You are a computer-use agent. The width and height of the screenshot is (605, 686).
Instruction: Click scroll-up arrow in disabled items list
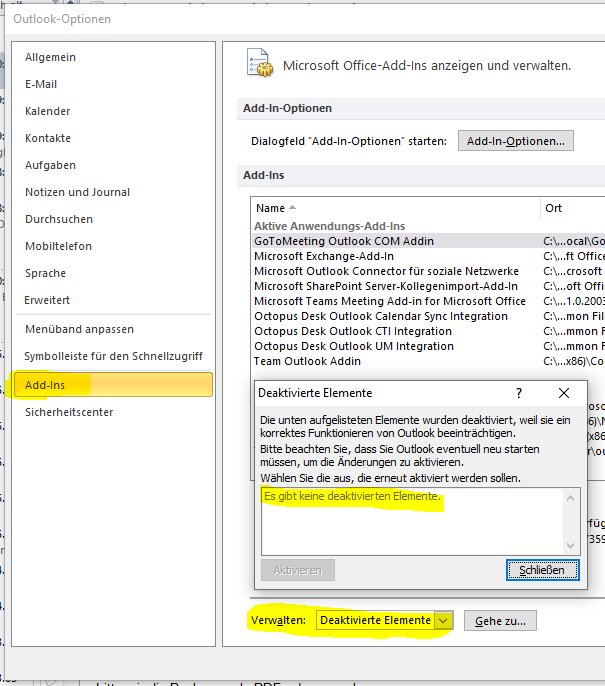click(x=570, y=498)
